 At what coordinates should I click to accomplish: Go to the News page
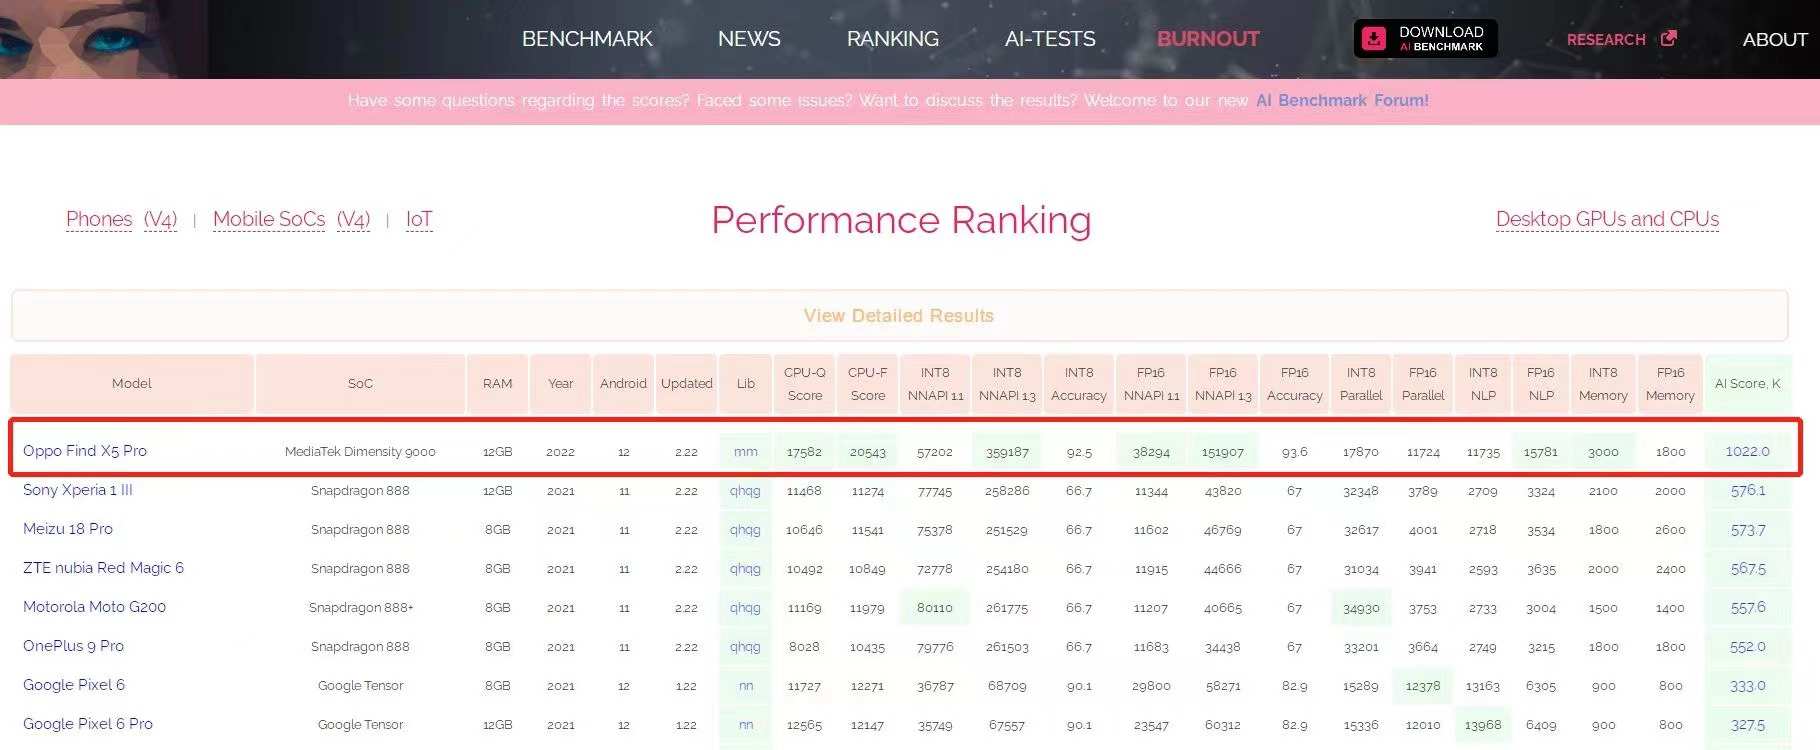tap(749, 39)
